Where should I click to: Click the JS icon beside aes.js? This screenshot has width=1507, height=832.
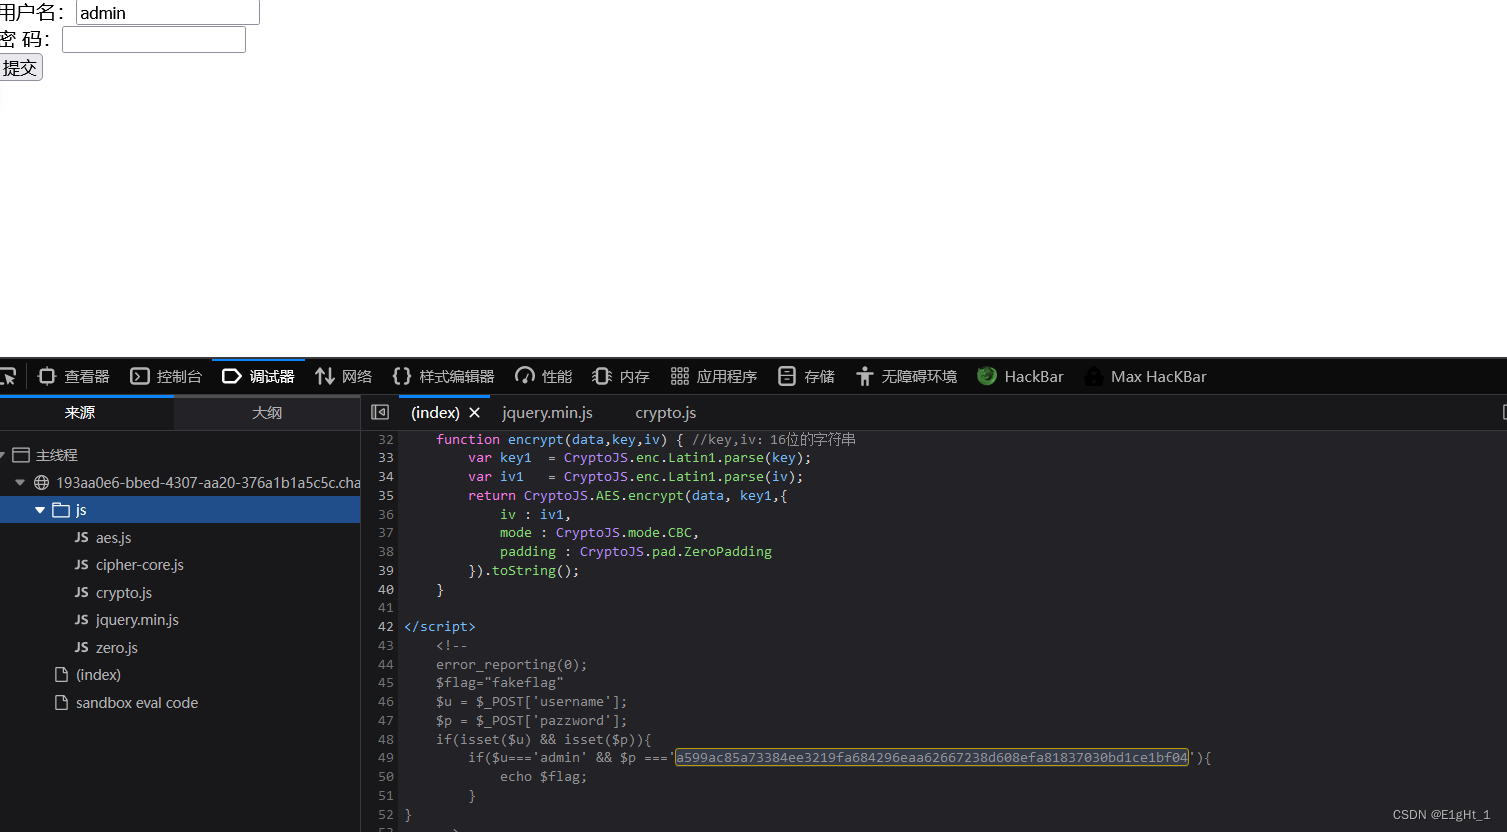tap(82, 537)
